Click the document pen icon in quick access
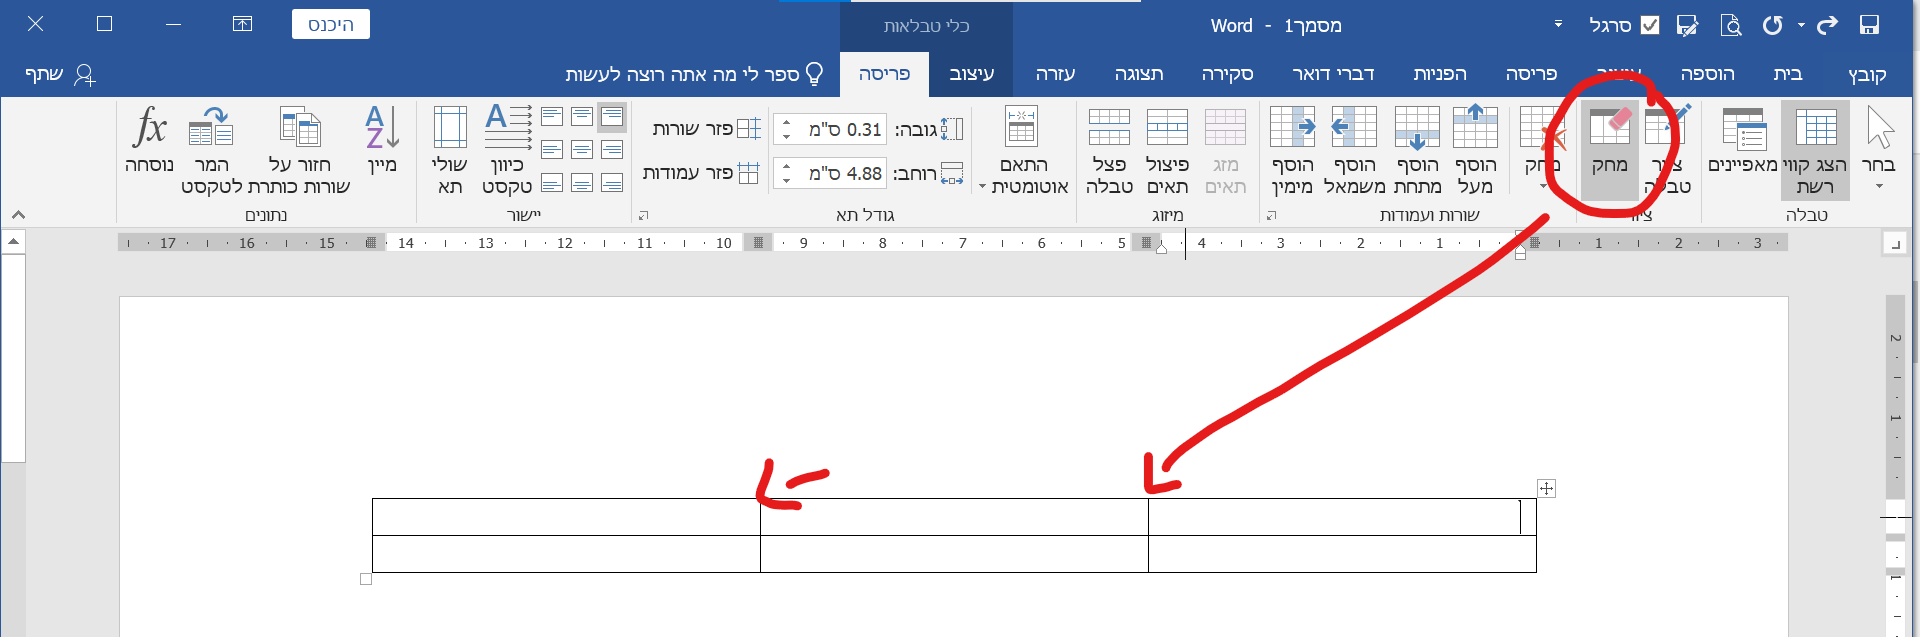 [x=1688, y=25]
